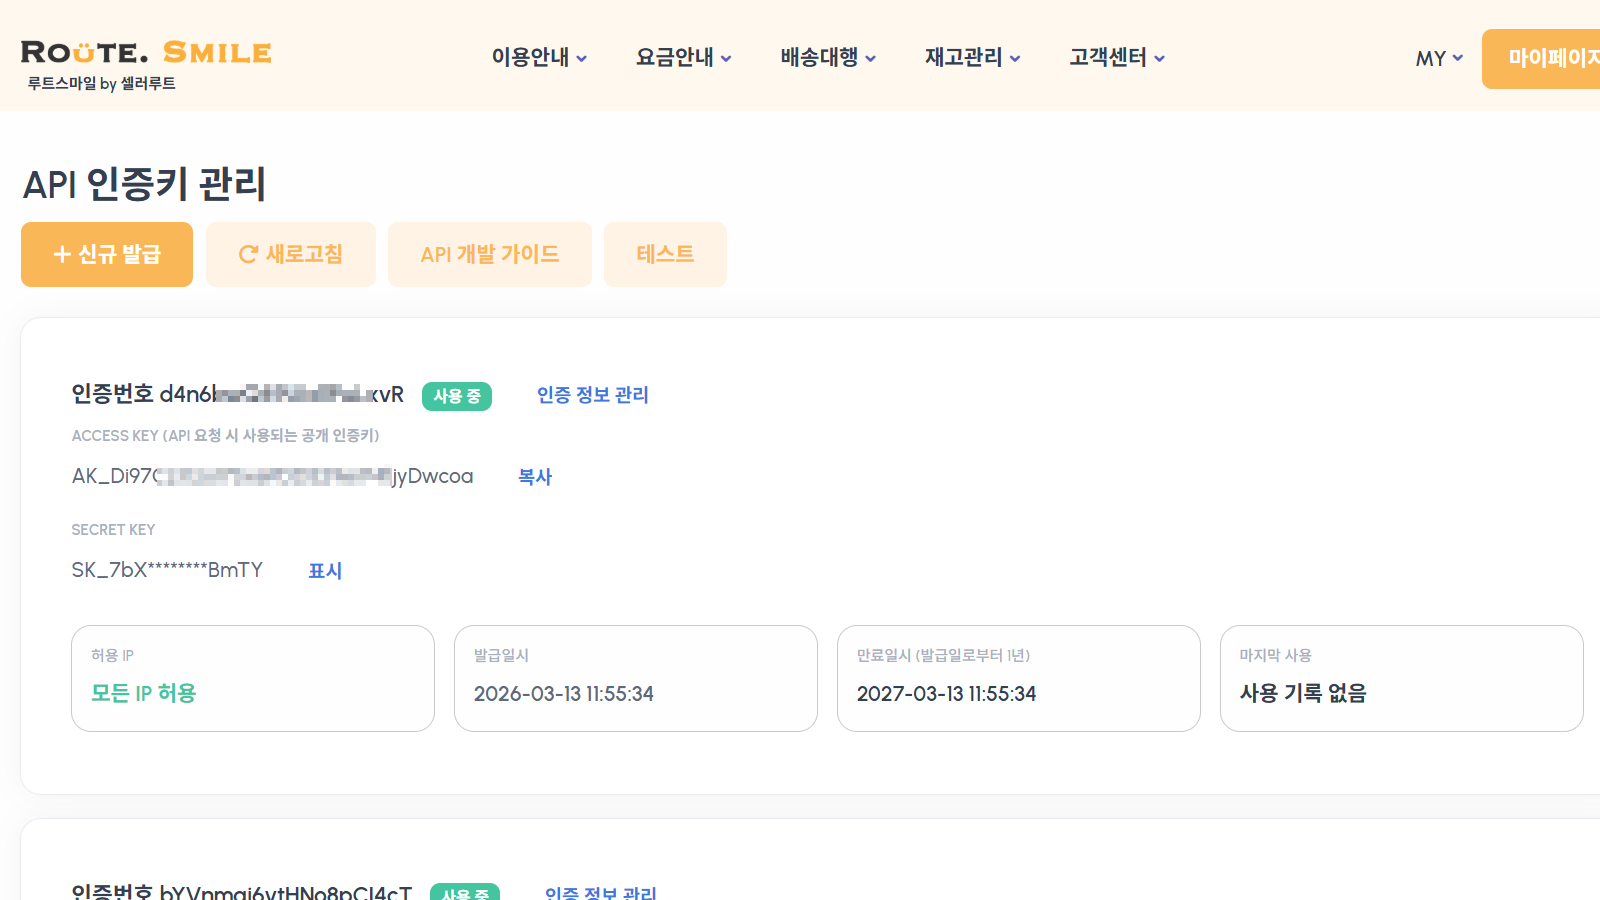
Task: Click the 새로고침 button
Action: (290, 254)
